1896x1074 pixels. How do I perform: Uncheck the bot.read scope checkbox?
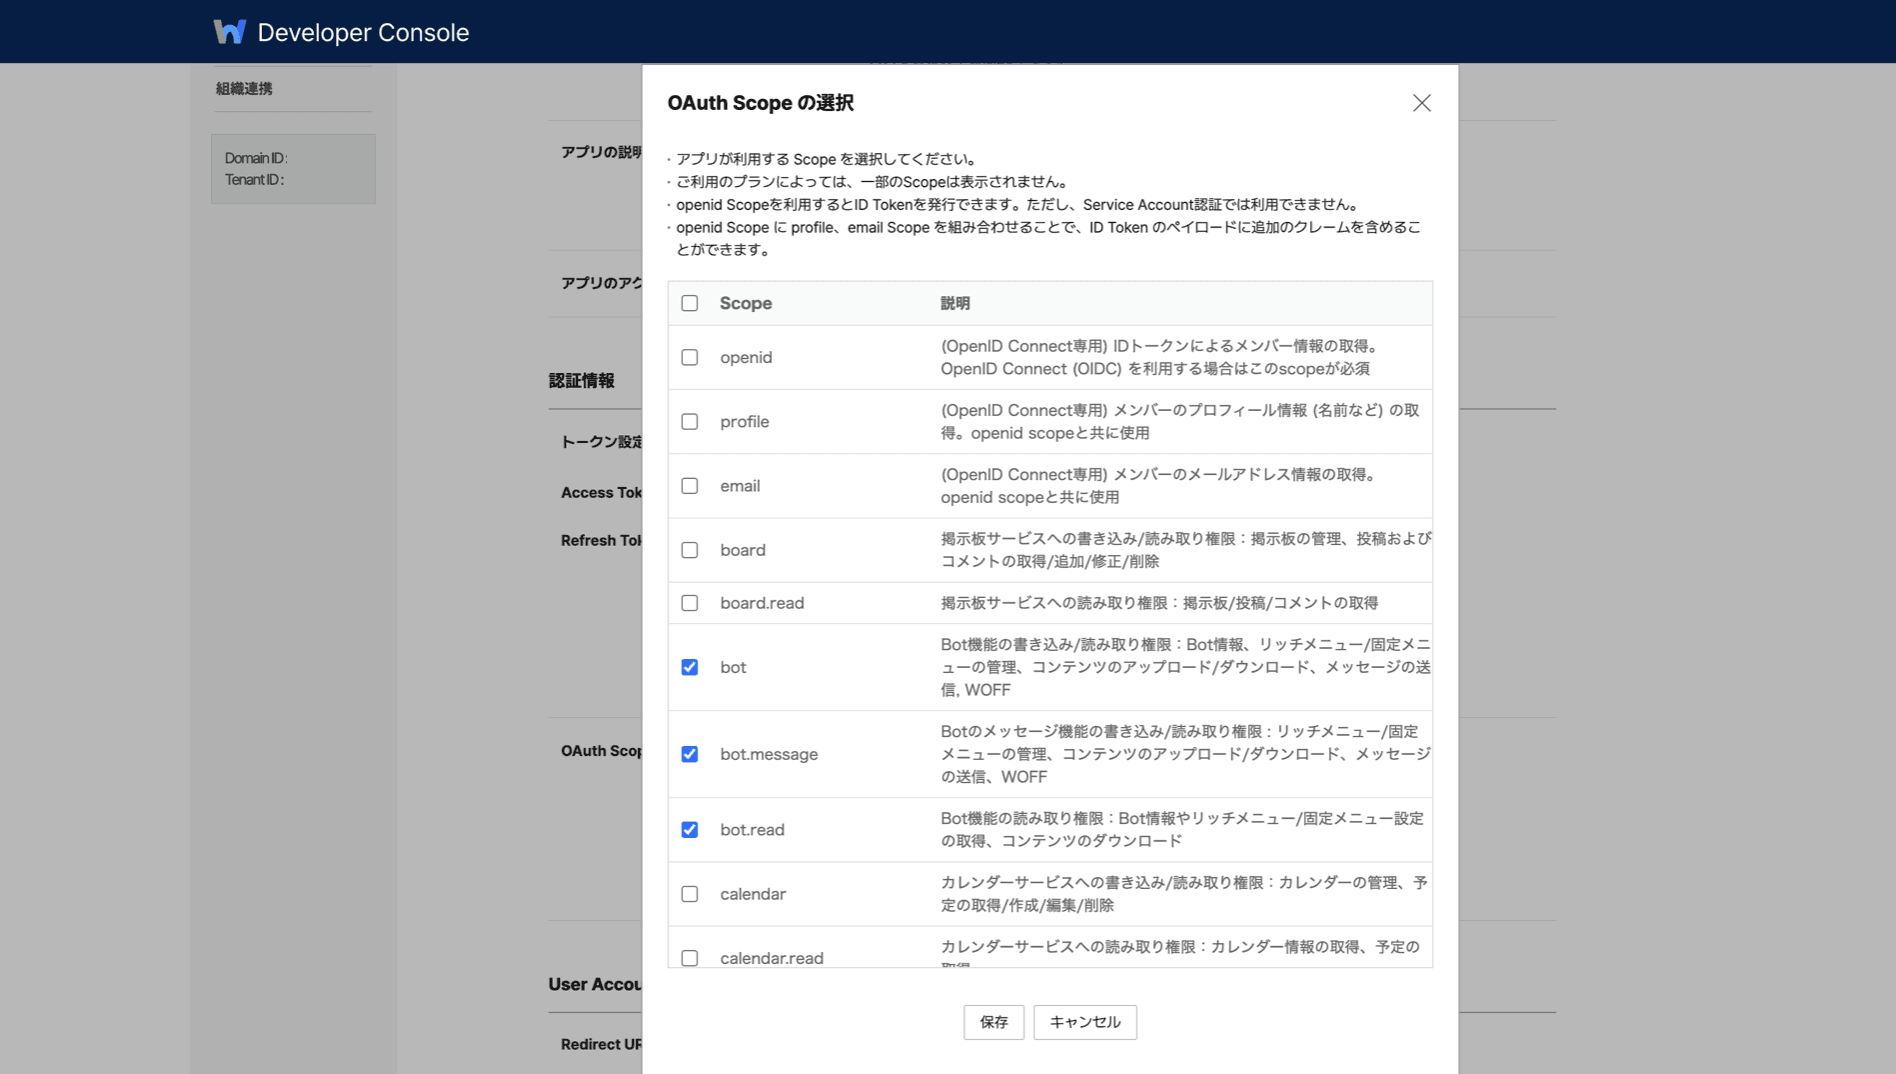click(690, 830)
